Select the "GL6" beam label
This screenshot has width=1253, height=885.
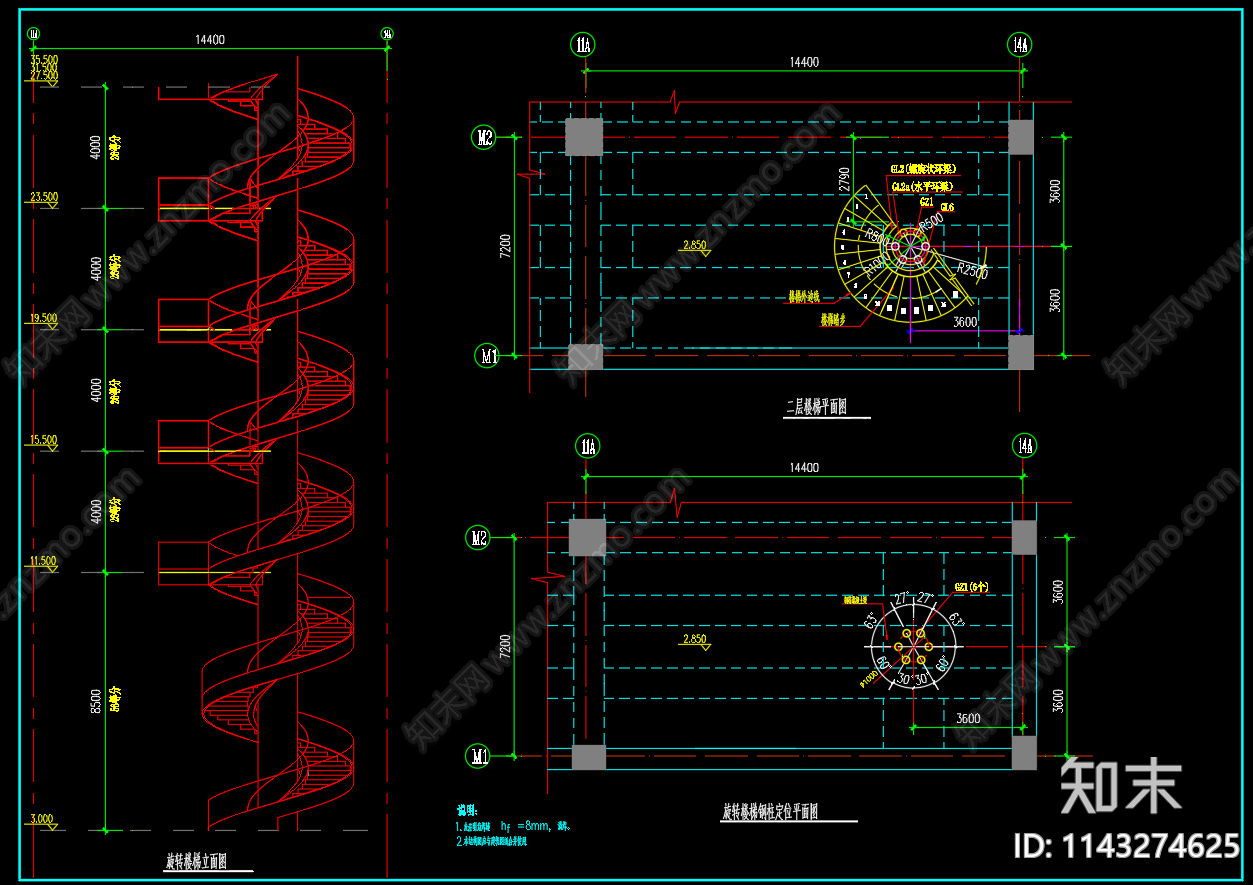click(946, 207)
